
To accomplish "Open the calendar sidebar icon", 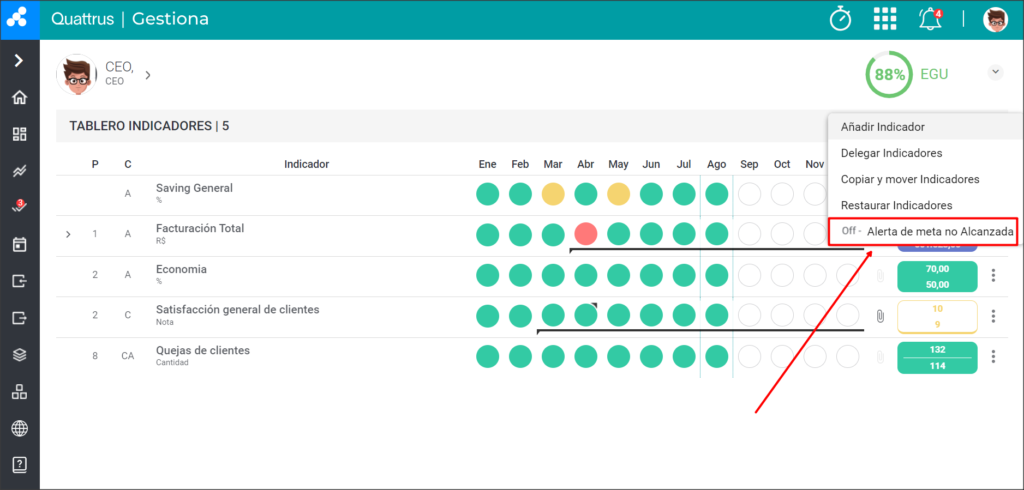I will 20,245.
